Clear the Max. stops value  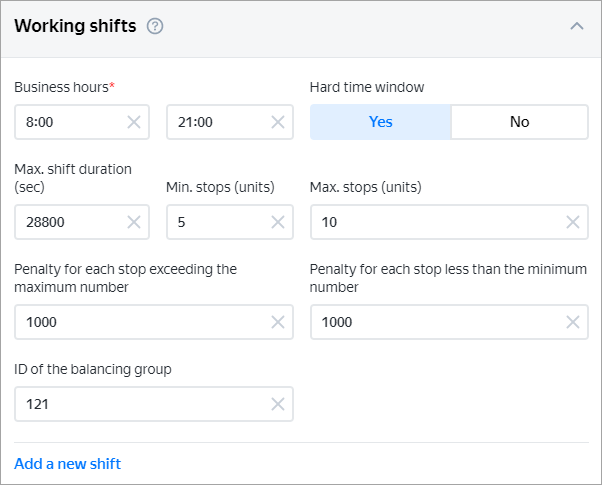pos(573,222)
